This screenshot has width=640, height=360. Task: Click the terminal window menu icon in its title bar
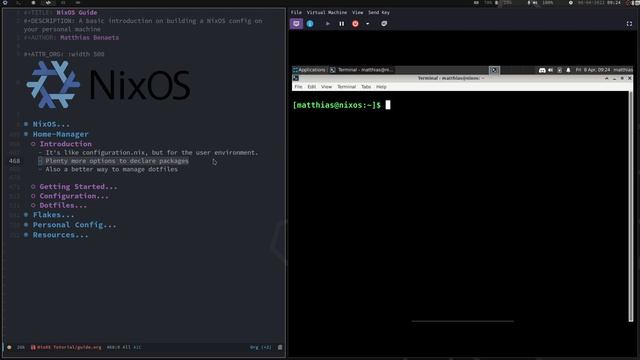click(296, 78)
